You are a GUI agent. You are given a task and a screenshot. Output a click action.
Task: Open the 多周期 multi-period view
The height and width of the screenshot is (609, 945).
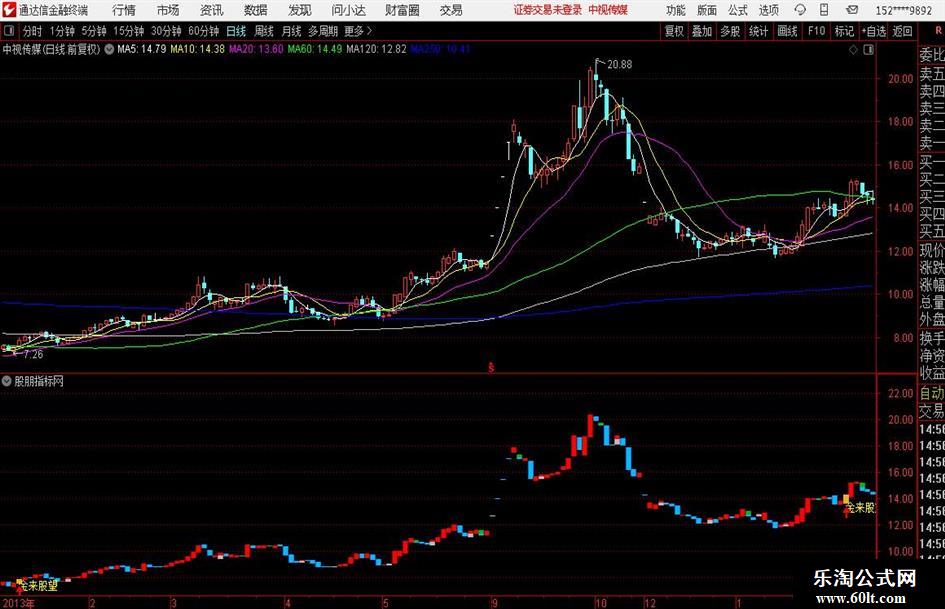[x=323, y=31]
